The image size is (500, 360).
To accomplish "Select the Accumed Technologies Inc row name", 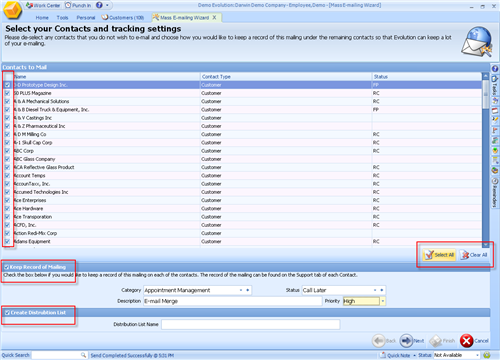I will [x=41, y=192].
